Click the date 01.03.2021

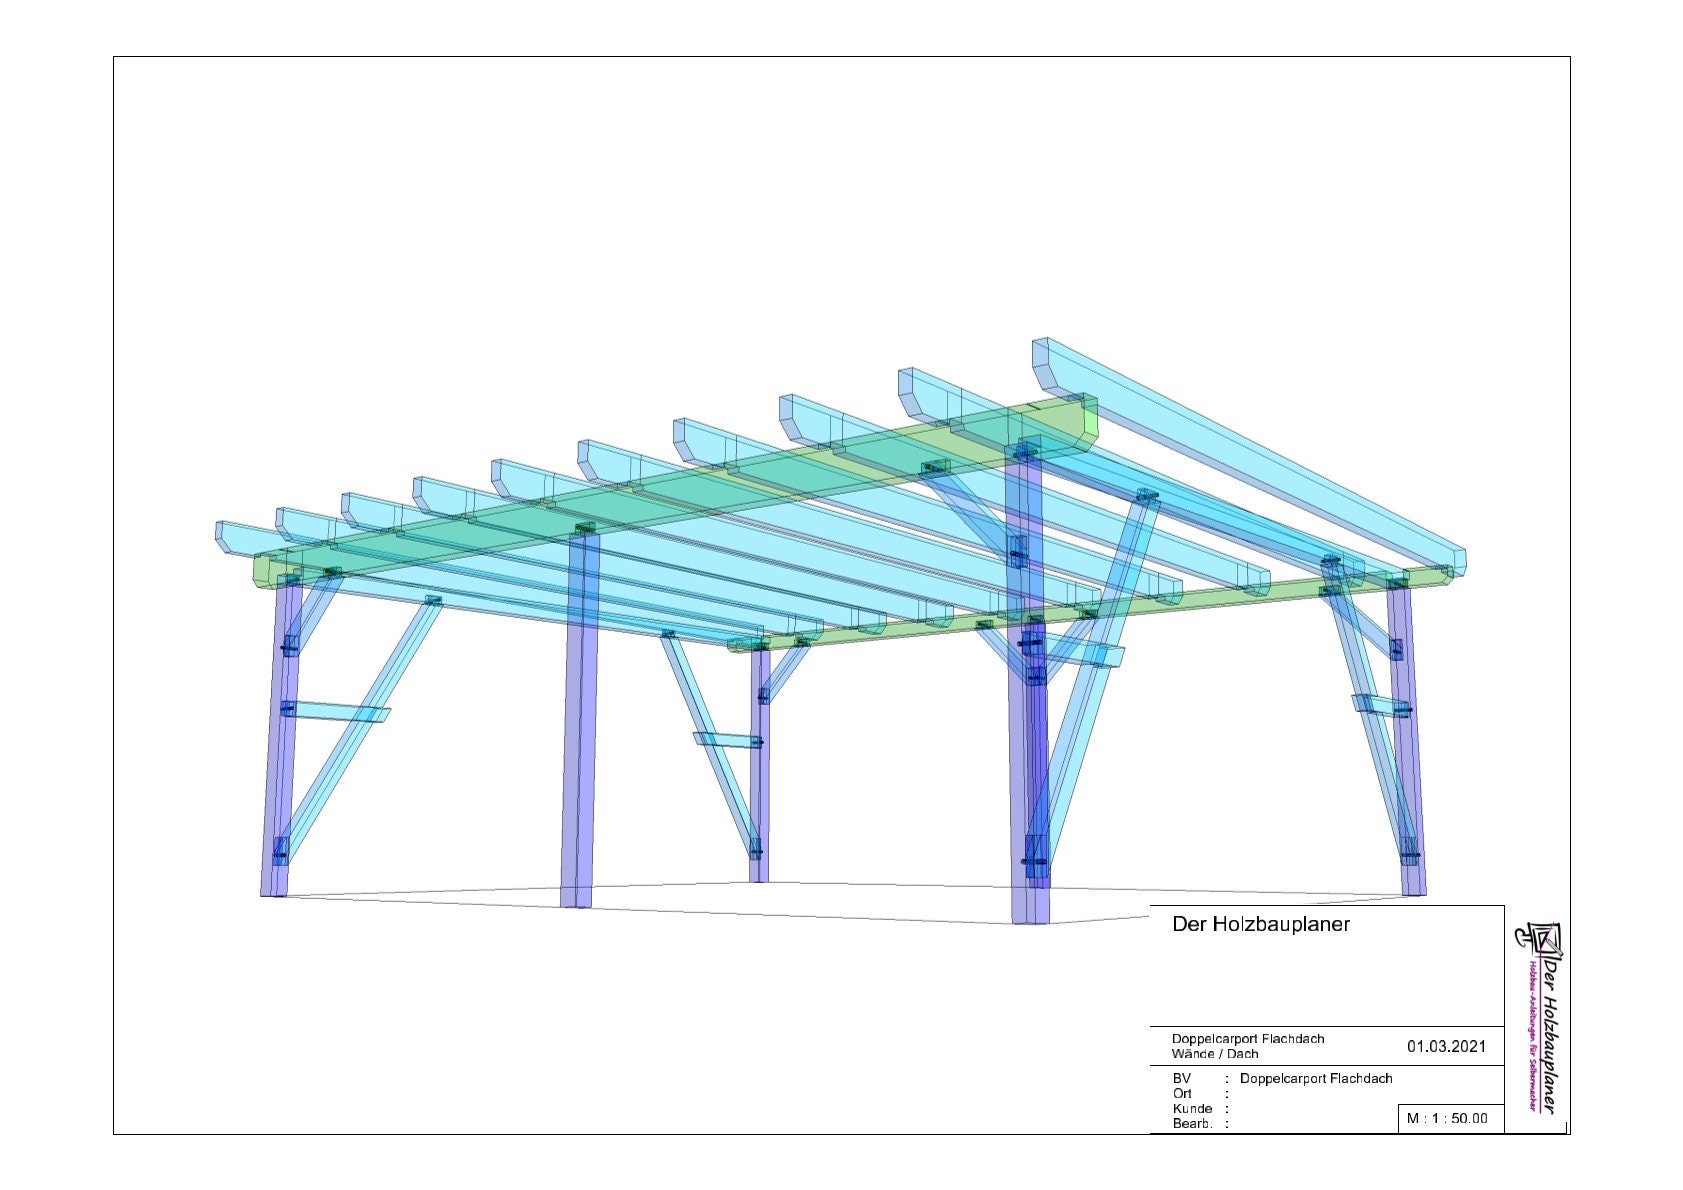(1447, 1045)
